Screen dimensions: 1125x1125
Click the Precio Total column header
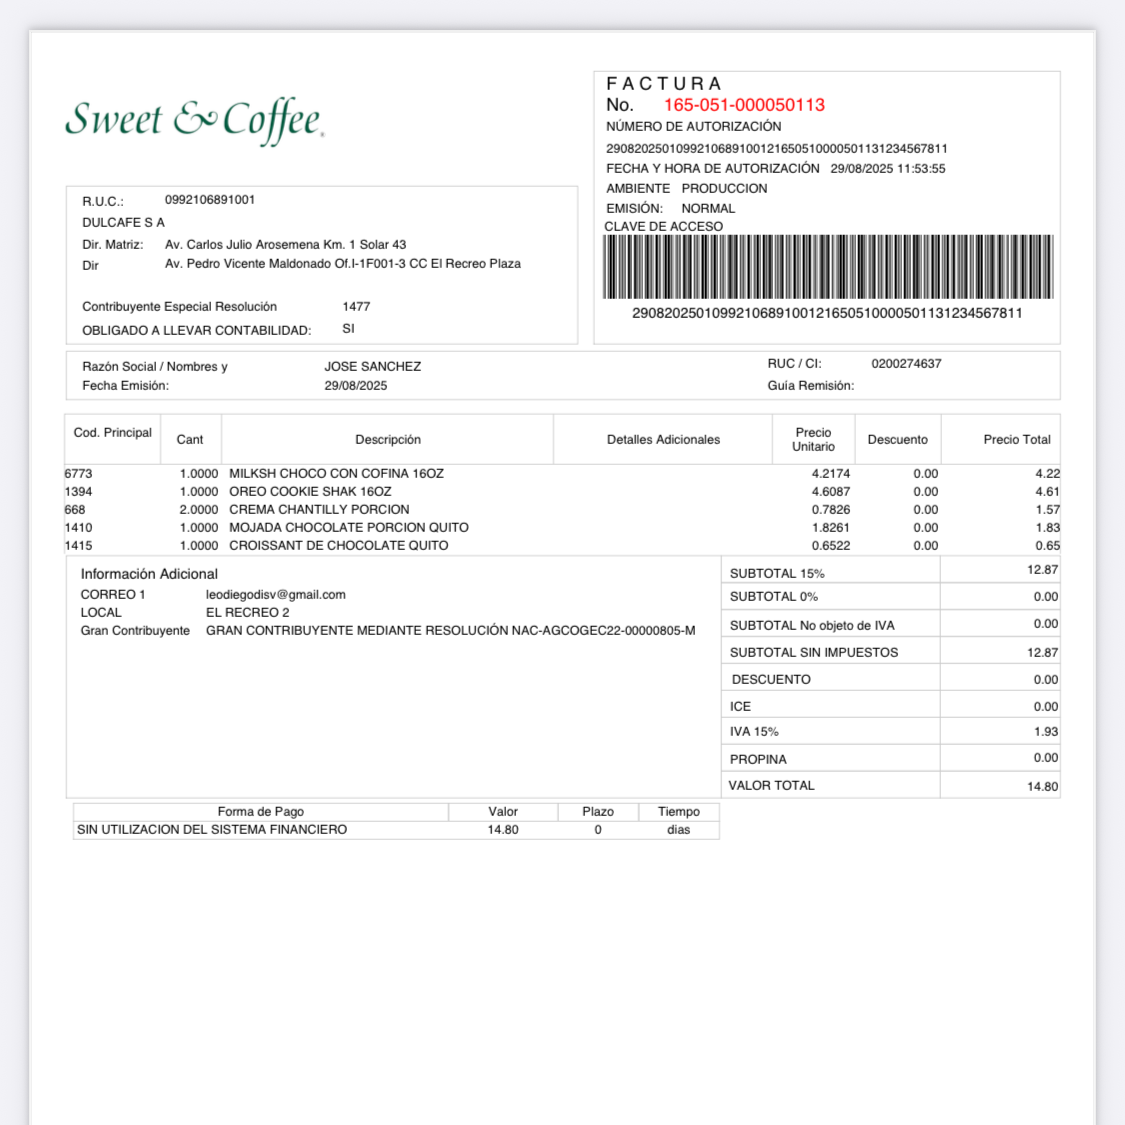click(x=1017, y=439)
